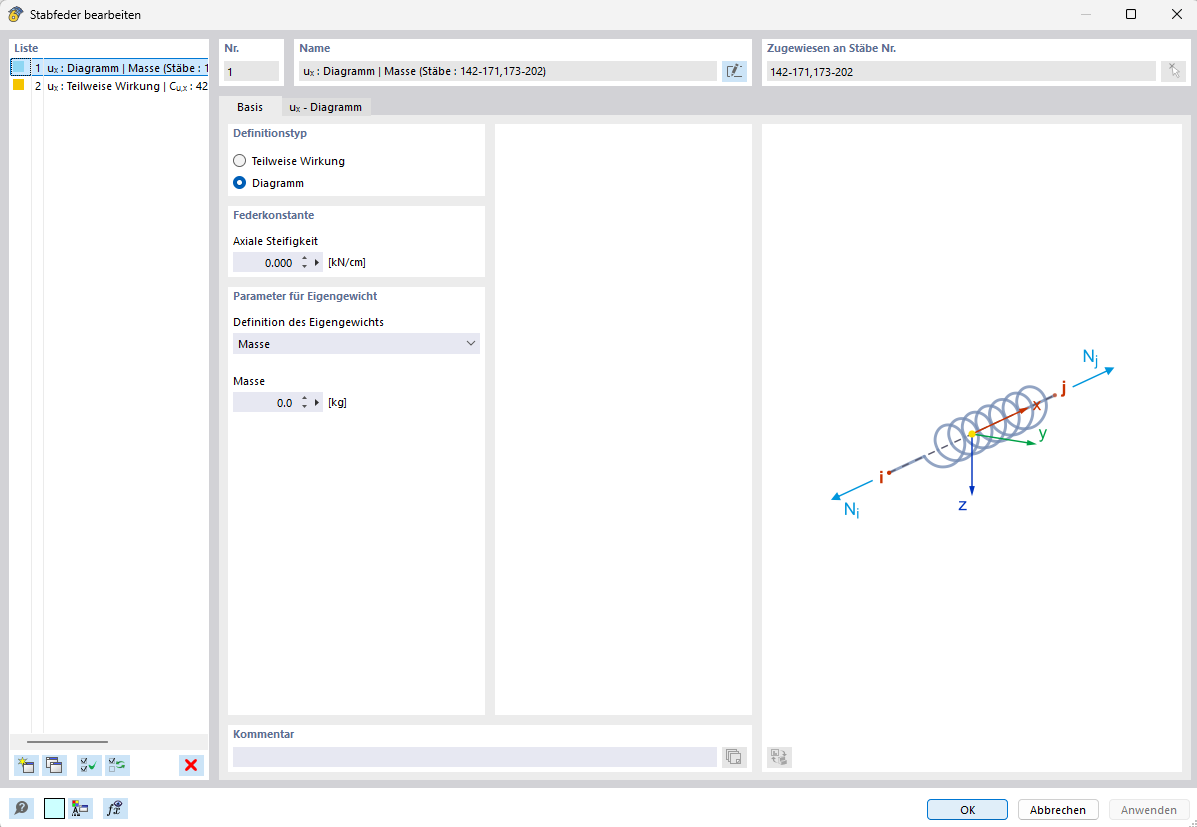Switch to the Basis tab

pyautogui.click(x=250, y=107)
